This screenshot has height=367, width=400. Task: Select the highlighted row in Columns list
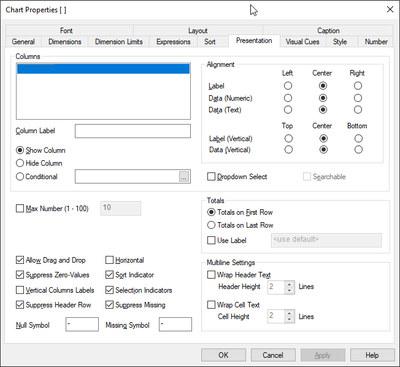pyautogui.click(x=103, y=69)
